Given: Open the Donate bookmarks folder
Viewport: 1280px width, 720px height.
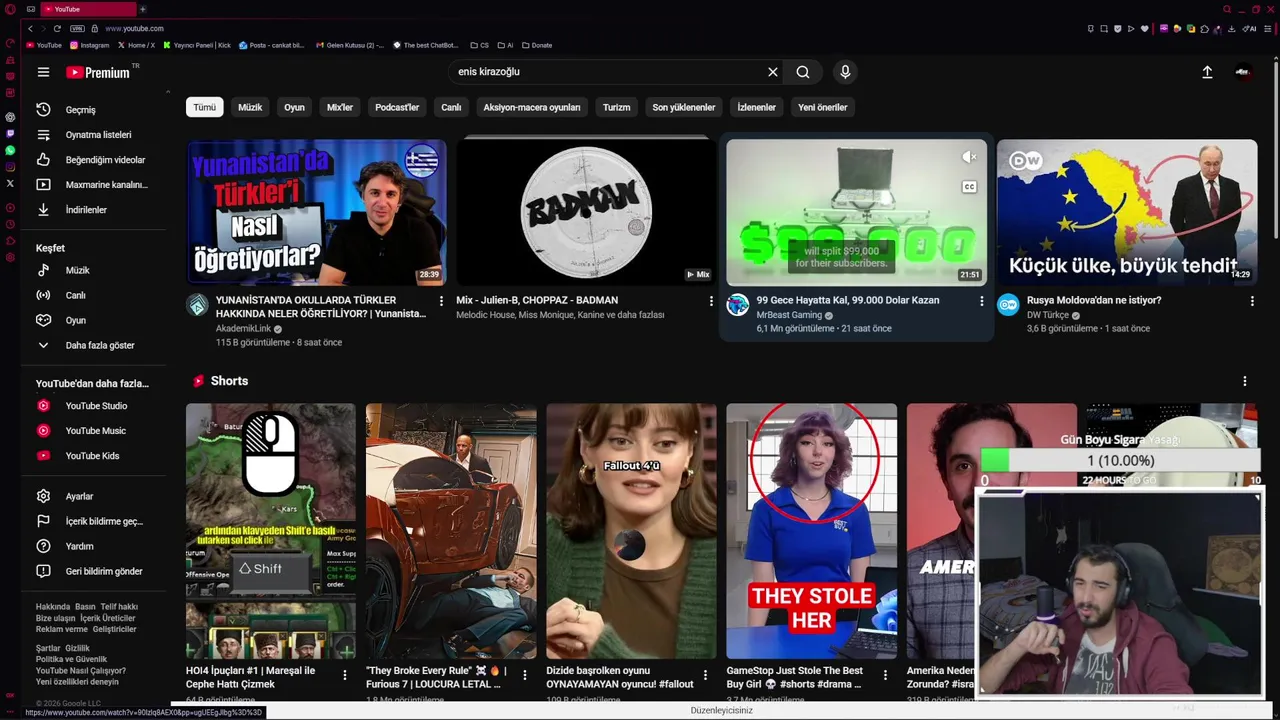Looking at the screenshot, I should [537, 45].
